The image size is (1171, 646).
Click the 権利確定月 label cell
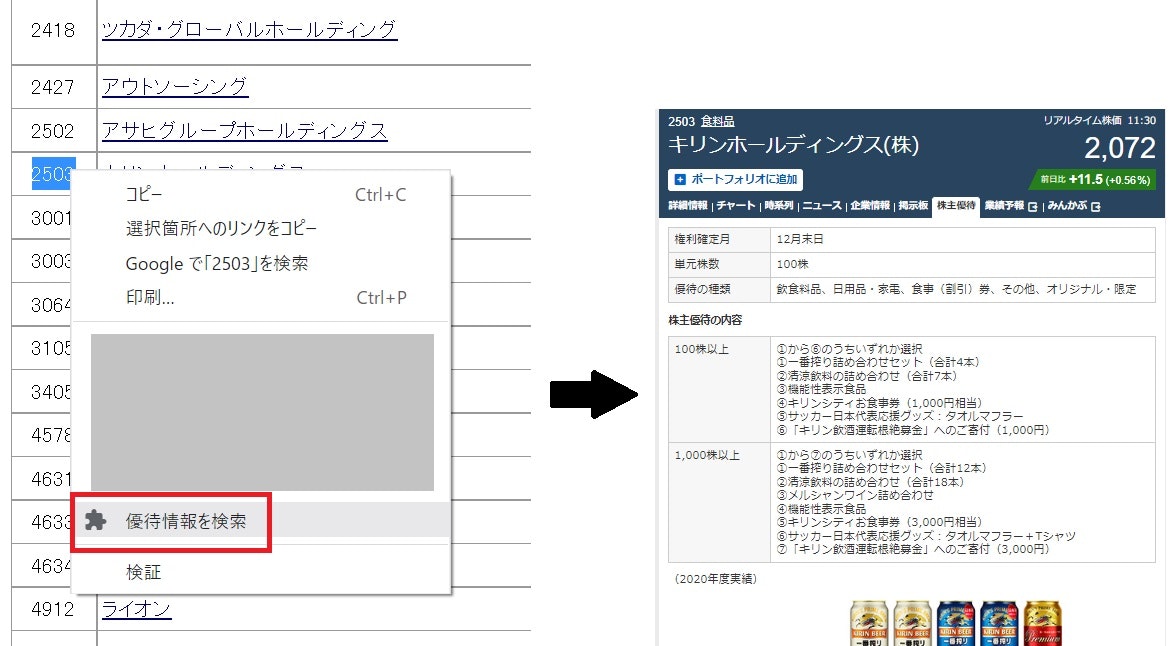[719, 239]
